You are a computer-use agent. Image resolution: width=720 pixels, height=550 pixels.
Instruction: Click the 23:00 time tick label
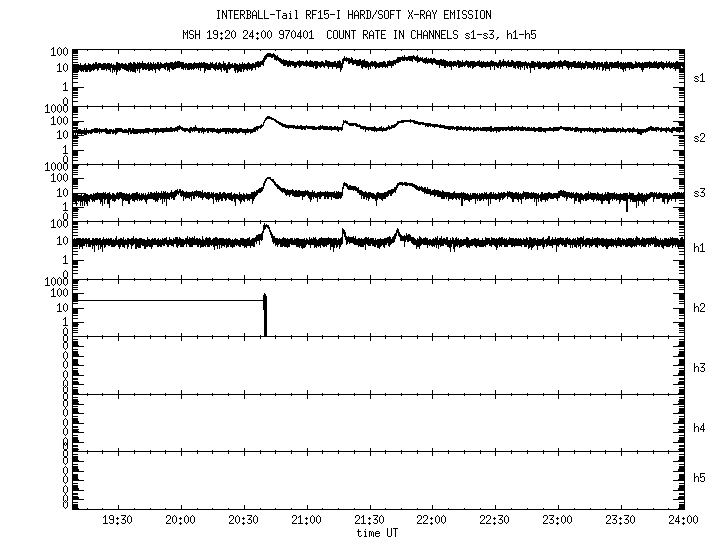tap(558, 520)
